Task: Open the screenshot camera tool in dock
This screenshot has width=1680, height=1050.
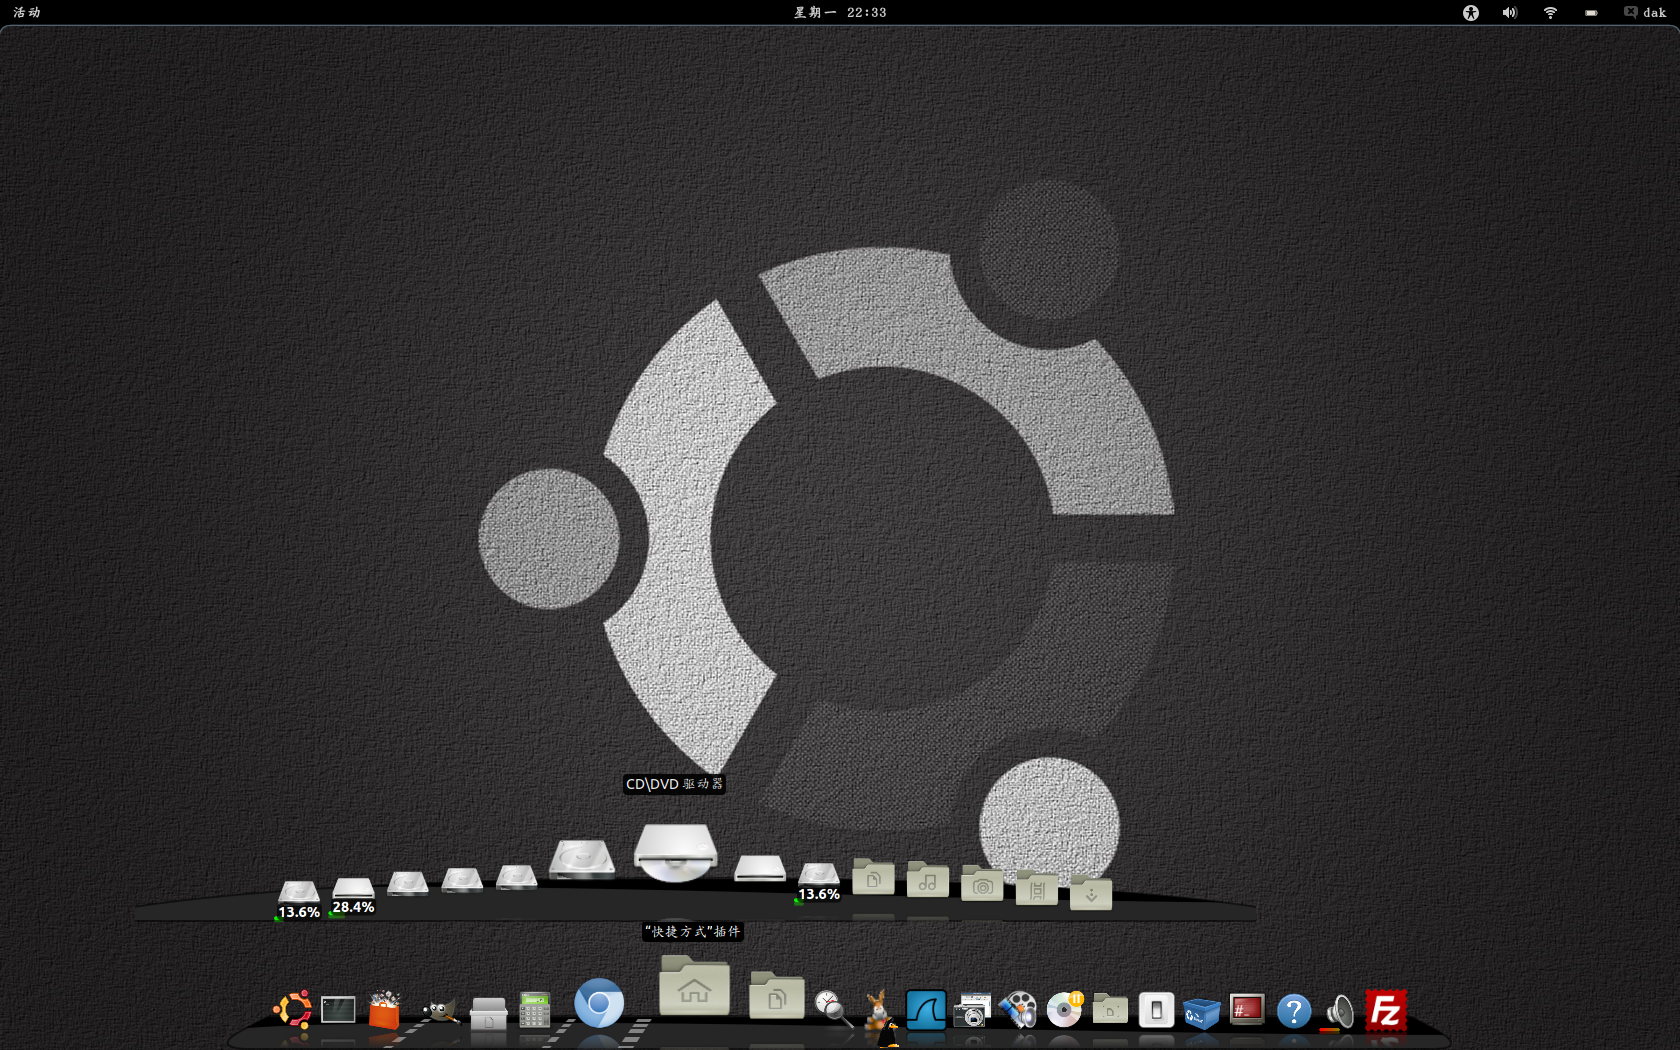Action: [x=972, y=1010]
